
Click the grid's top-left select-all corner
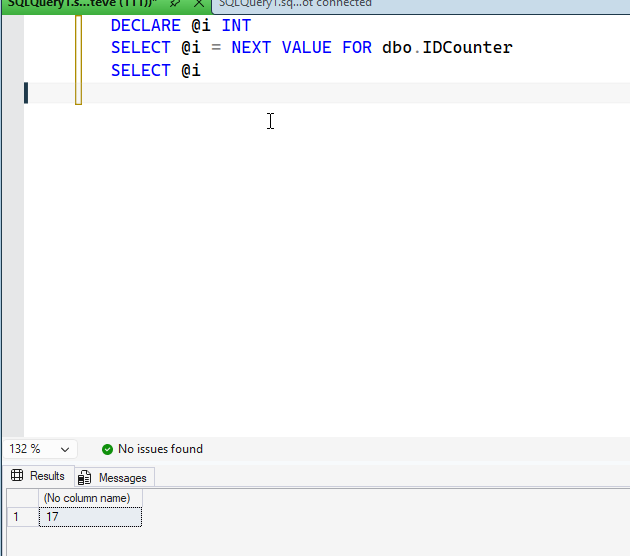click(21, 498)
